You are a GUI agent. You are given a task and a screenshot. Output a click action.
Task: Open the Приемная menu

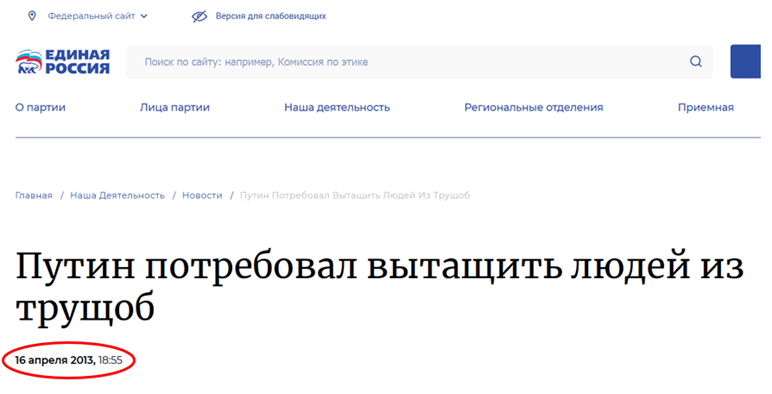pyautogui.click(x=706, y=107)
